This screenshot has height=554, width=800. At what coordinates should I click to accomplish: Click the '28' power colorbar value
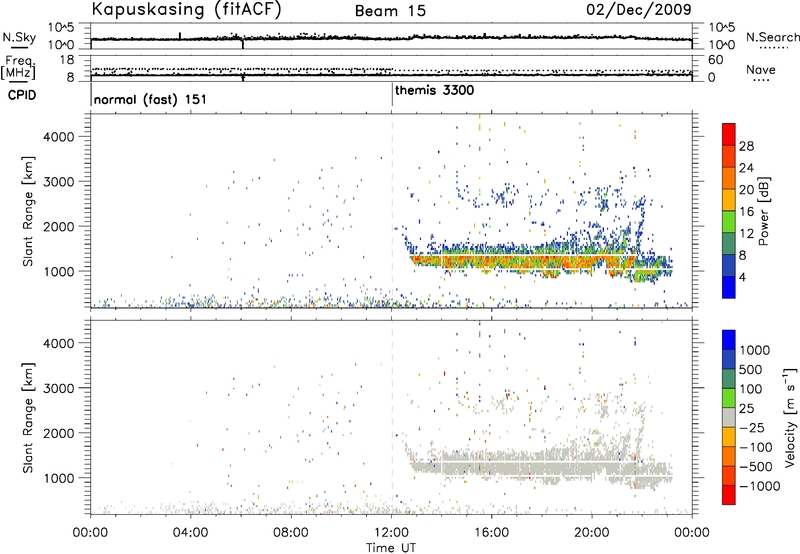[x=746, y=146]
